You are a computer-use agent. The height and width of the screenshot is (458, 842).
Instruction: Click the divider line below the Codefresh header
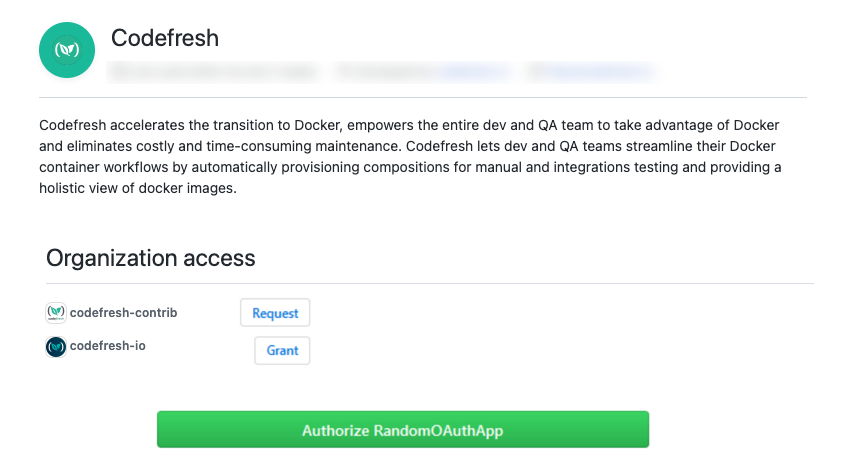click(422, 97)
